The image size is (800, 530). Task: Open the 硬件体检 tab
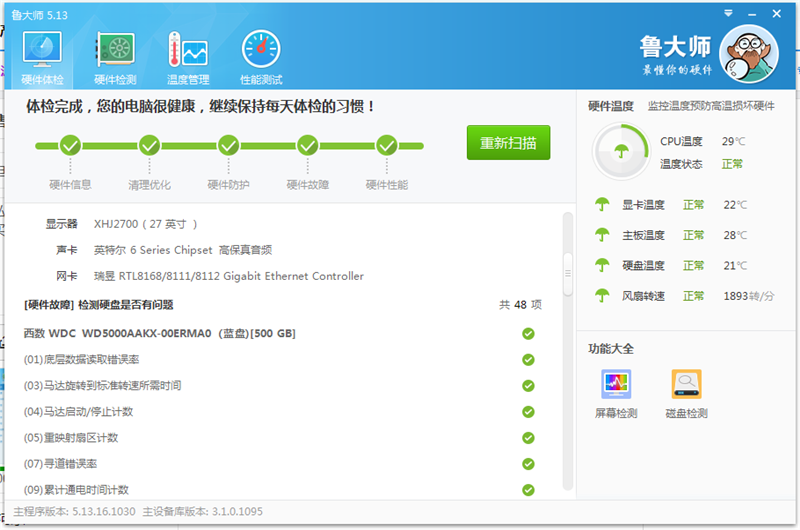[42, 58]
